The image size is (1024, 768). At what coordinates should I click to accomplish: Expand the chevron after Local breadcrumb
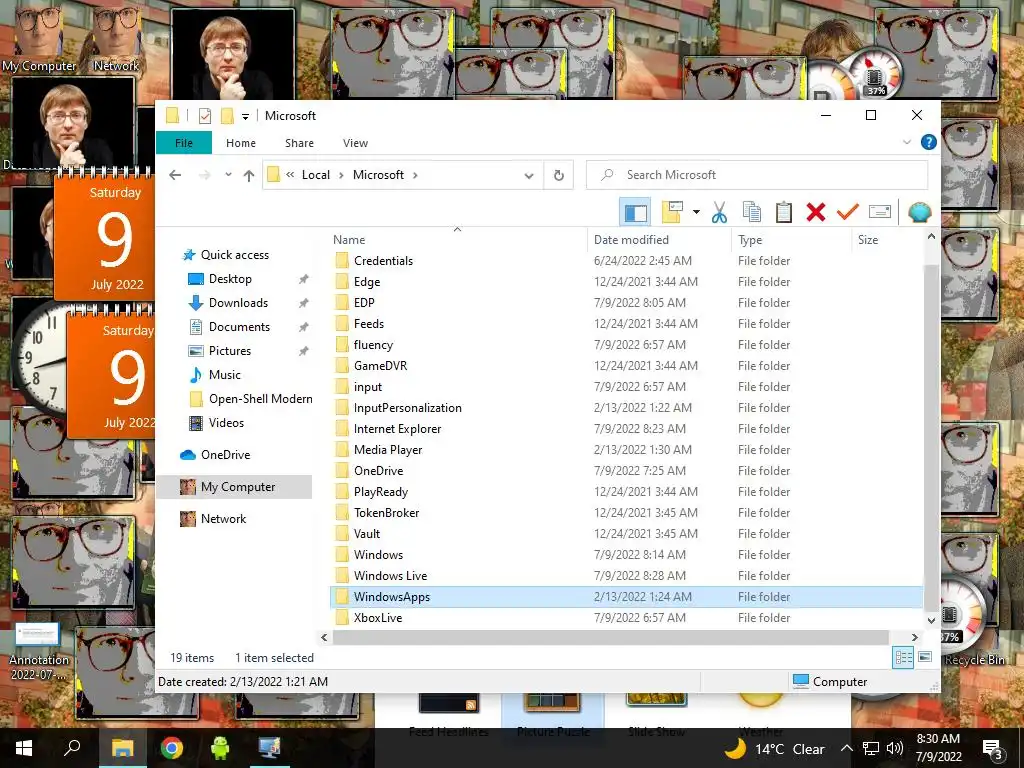point(341,175)
